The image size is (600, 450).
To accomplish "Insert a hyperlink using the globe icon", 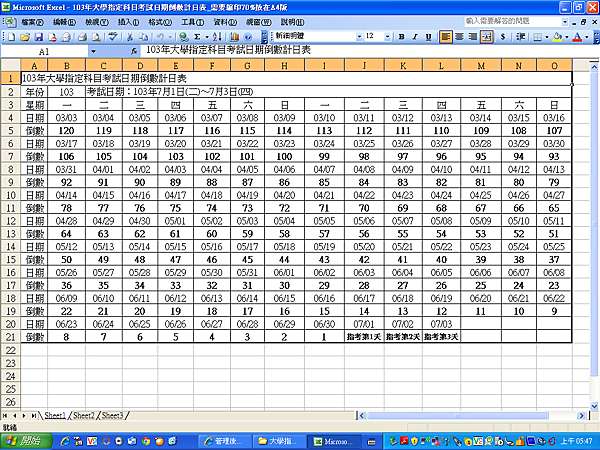I will coord(184,37).
